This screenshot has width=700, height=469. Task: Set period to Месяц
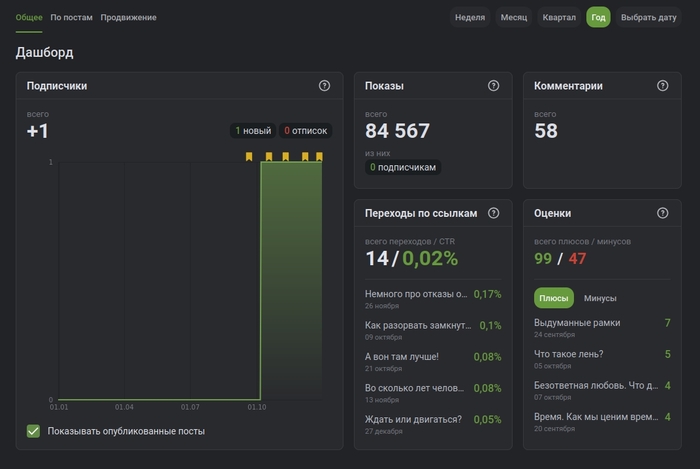point(513,17)
